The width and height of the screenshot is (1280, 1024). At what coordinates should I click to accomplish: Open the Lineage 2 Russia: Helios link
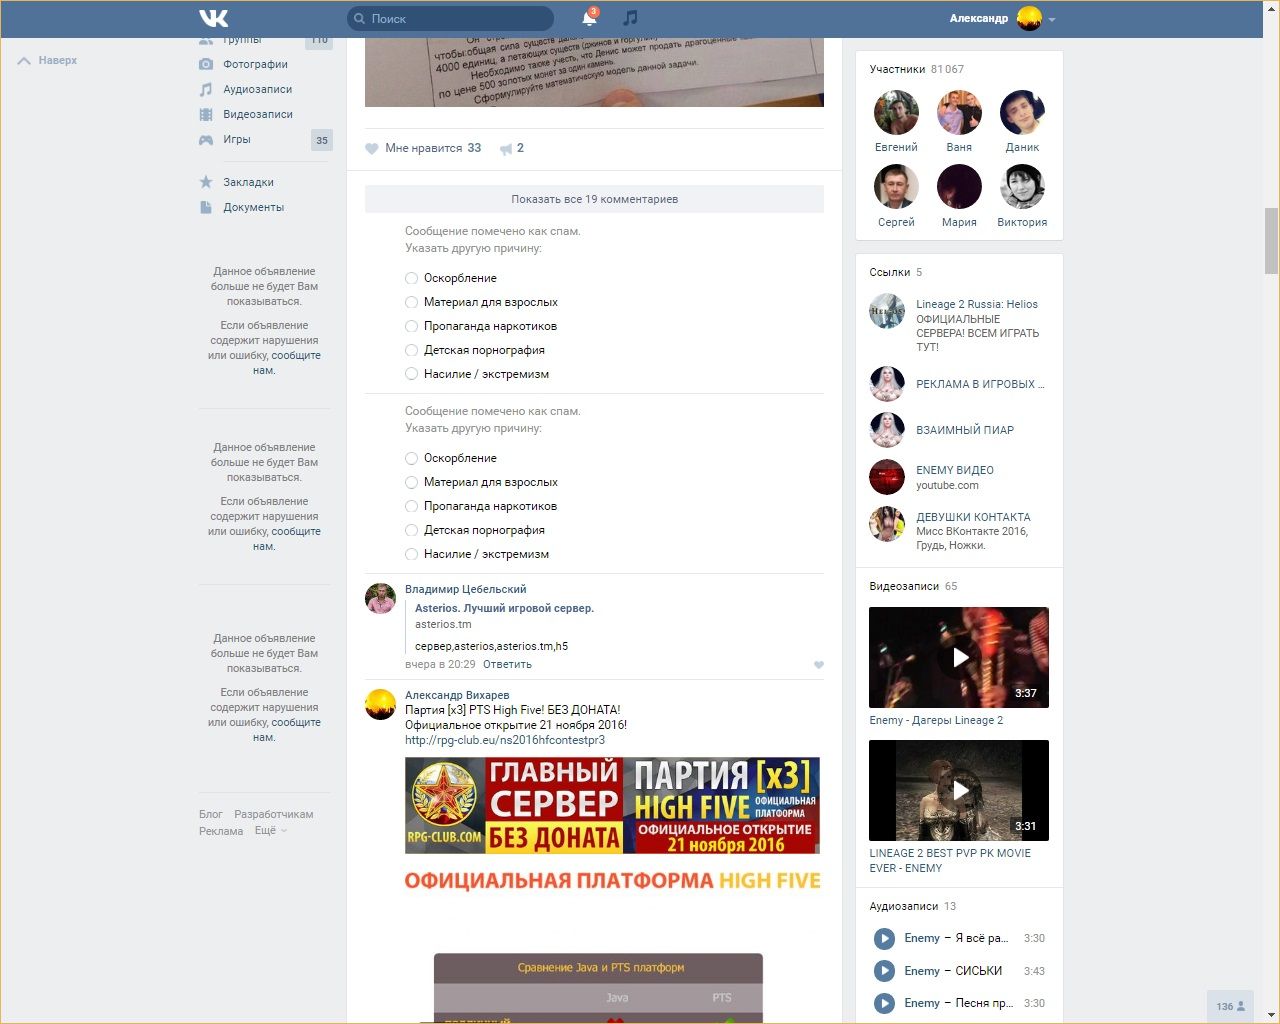point(977,304)
